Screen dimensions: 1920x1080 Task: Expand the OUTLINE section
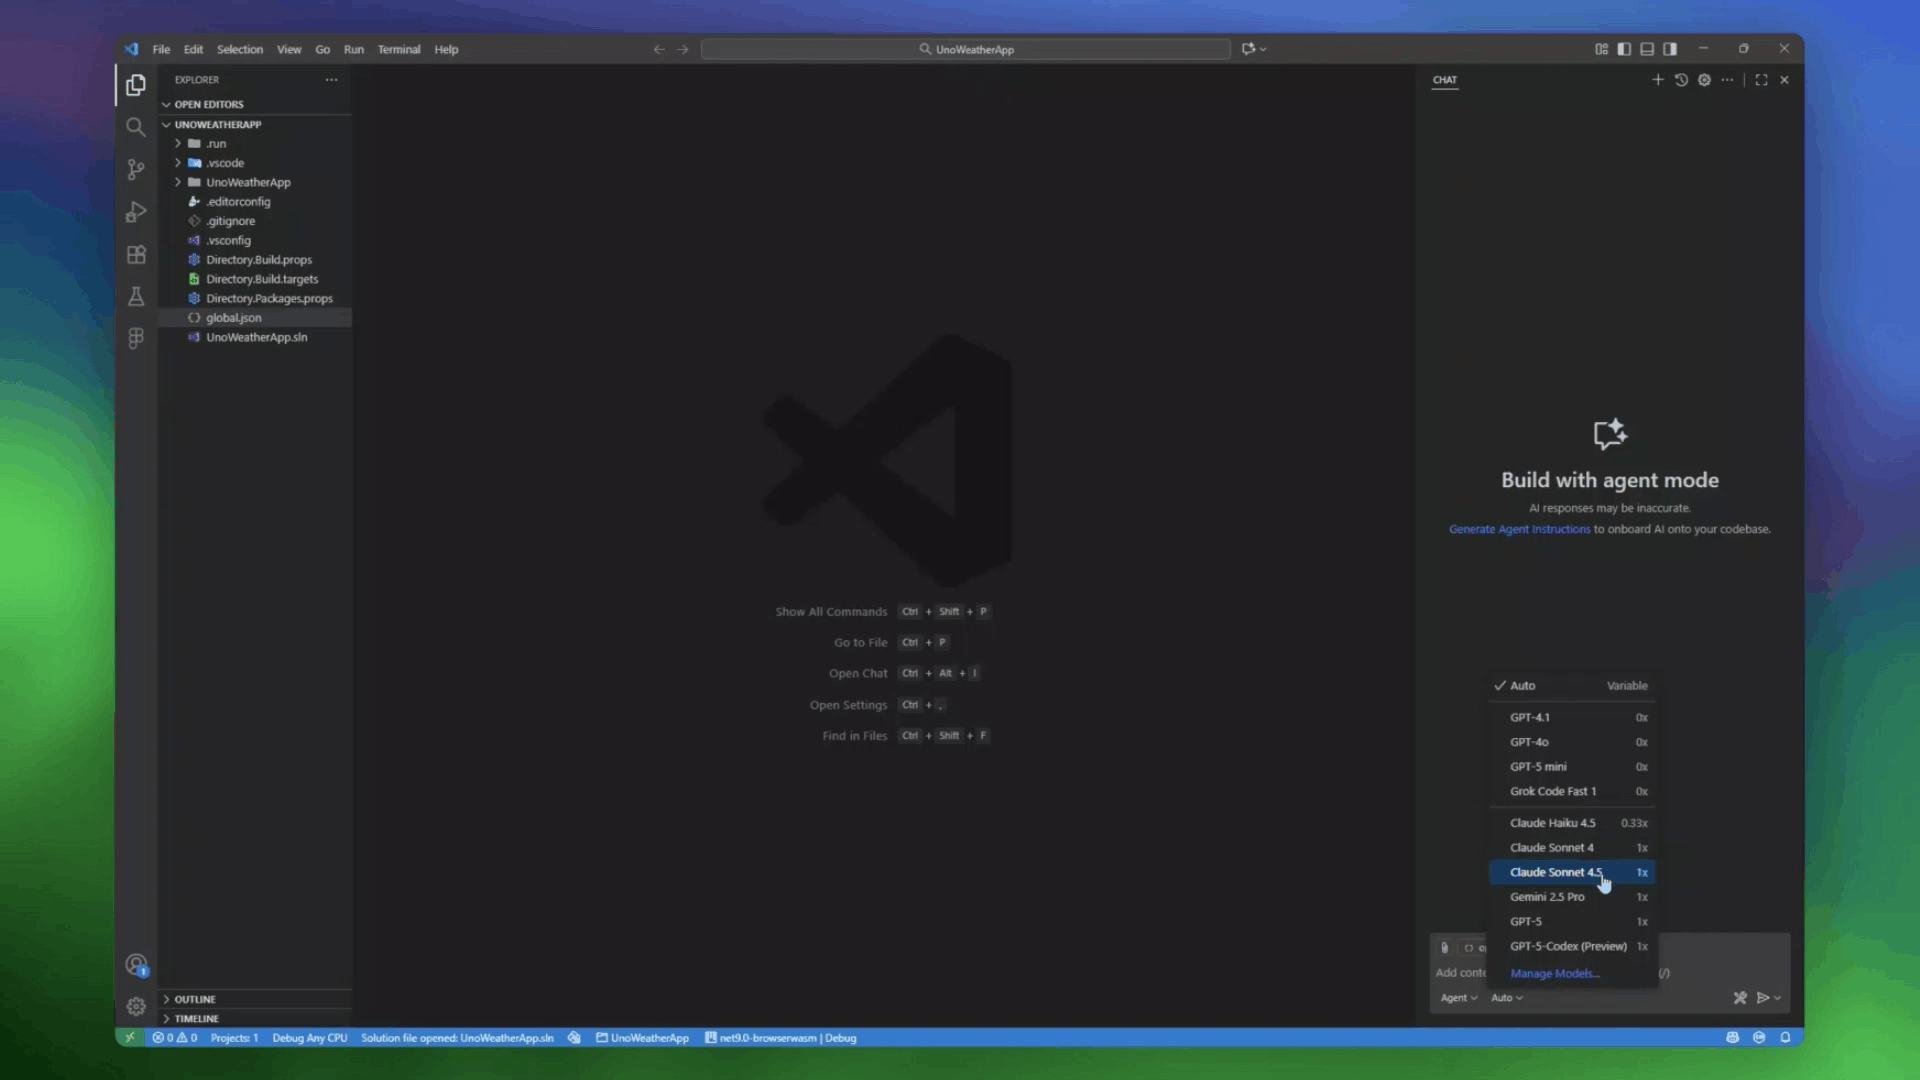(194, 998)
